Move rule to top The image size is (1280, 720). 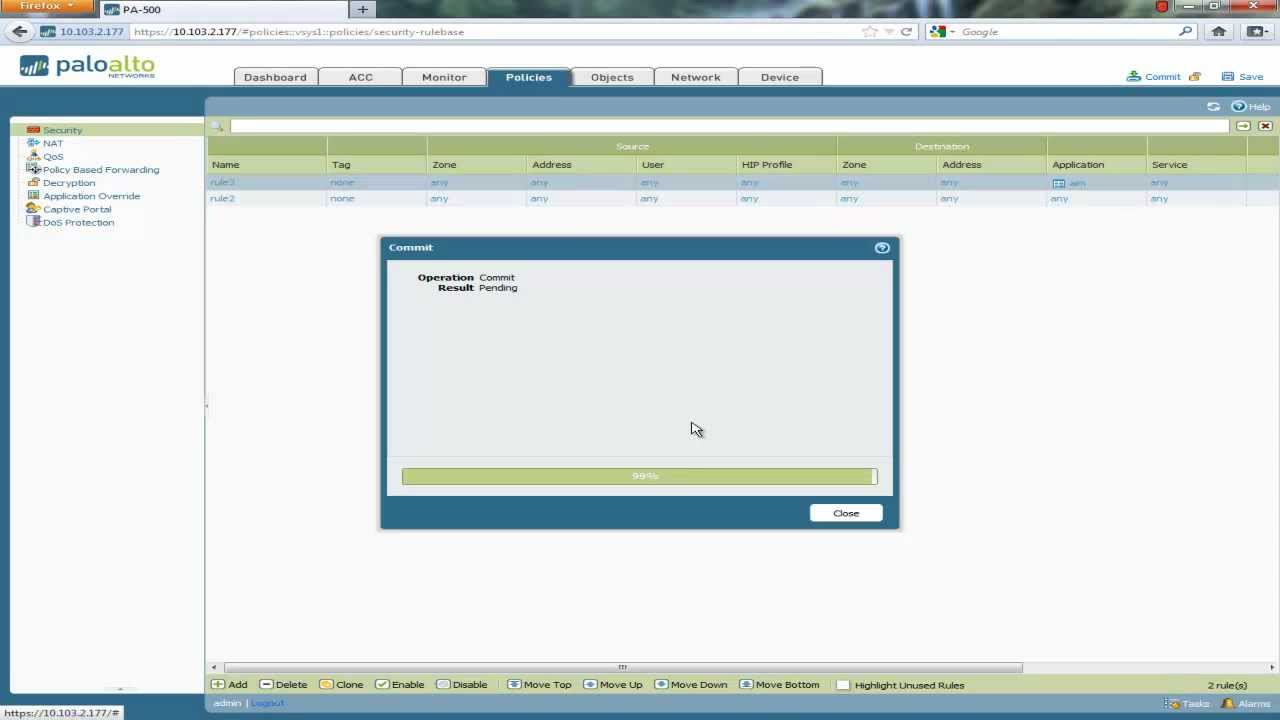click(x=539, y=685)
